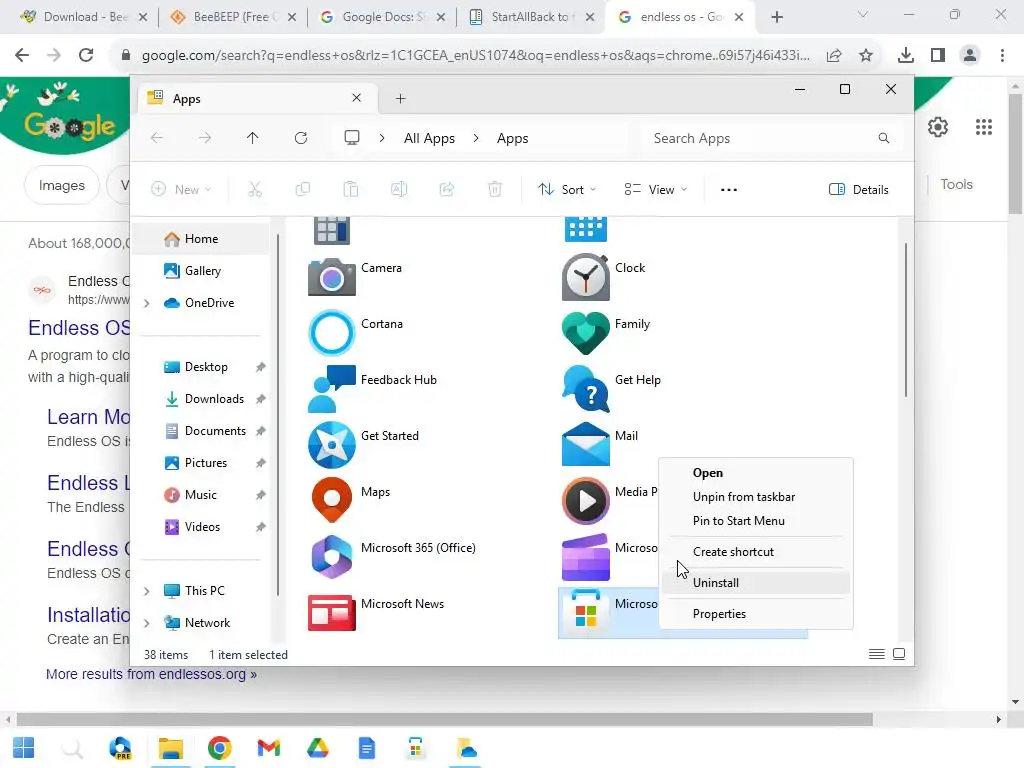This screenshot has height=768, width=1024.
Task: Click Images filter on Google
Action: pos(61,185)
